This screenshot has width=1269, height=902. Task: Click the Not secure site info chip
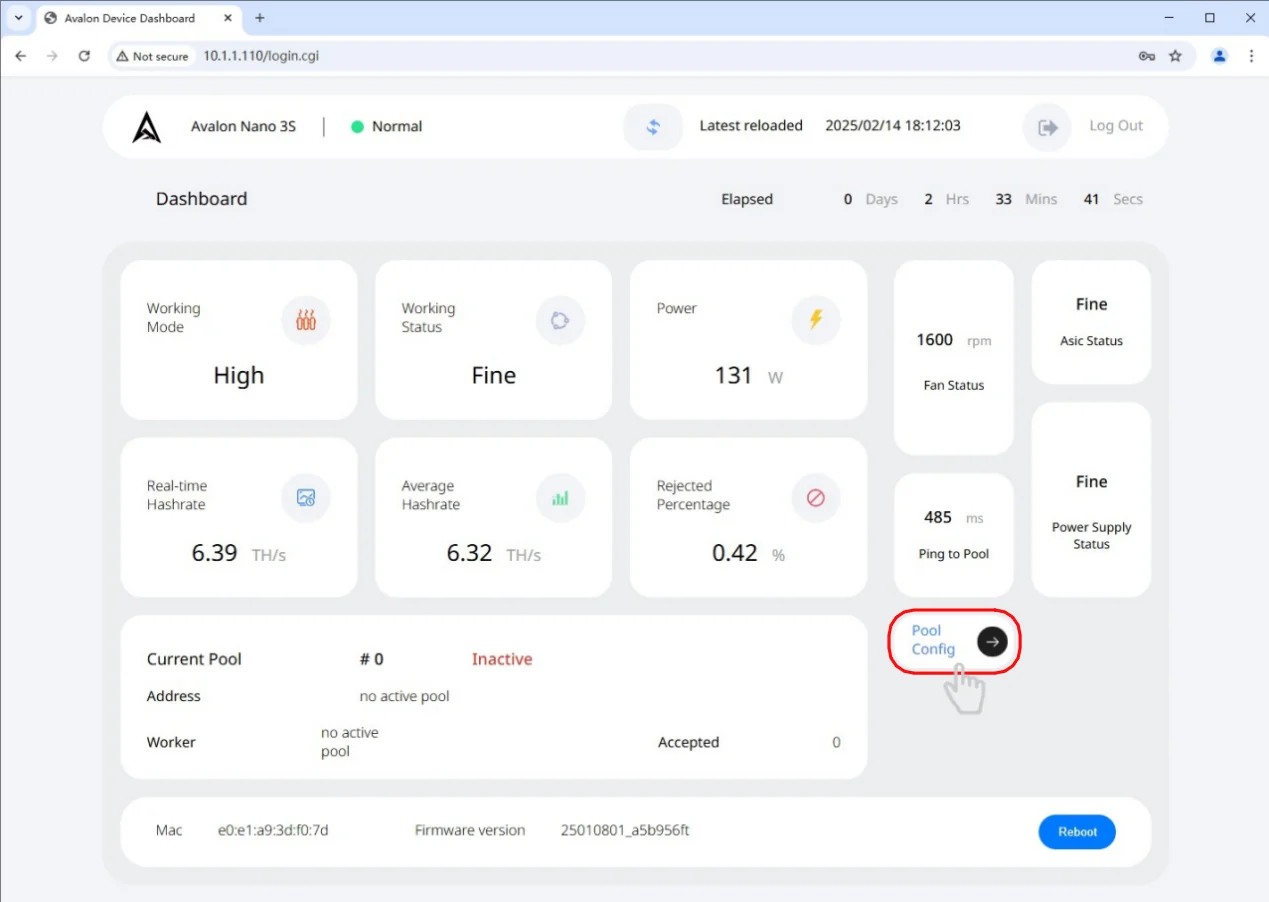coord(152,56)
